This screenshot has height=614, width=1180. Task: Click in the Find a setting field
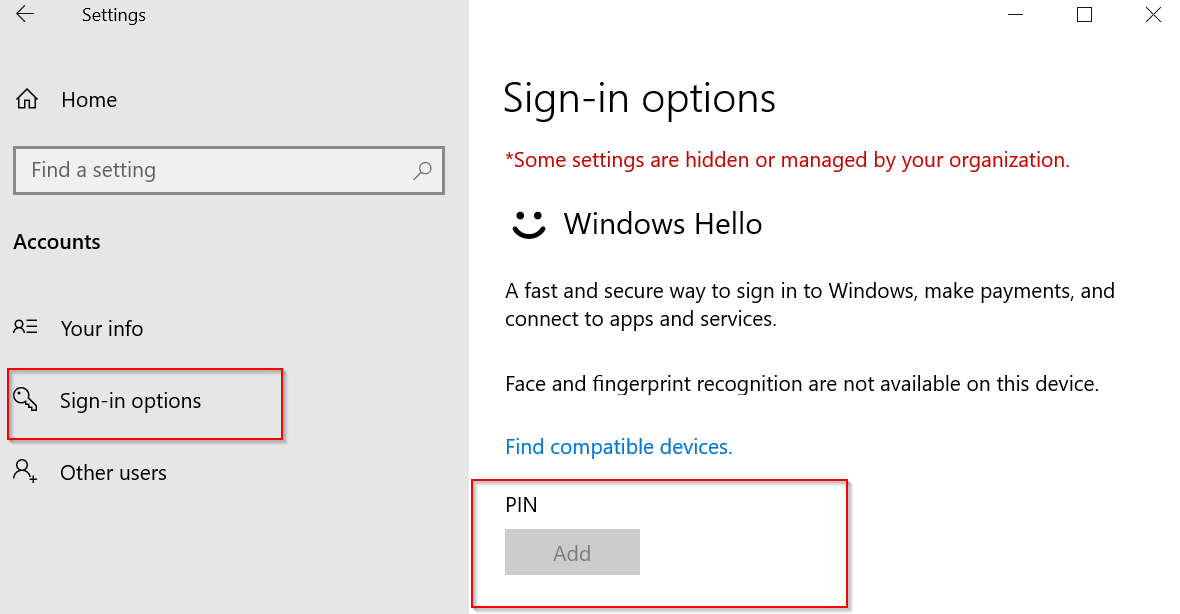pos(229,170)
